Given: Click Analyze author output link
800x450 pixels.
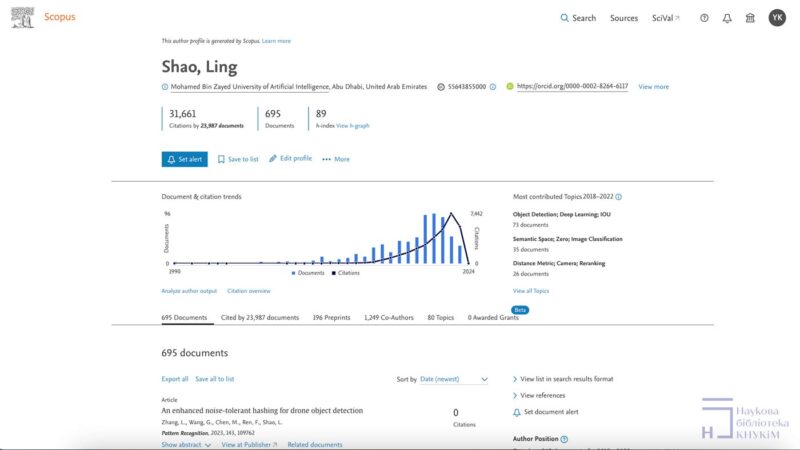Looking at the screenshot, I should pos(189,291).
